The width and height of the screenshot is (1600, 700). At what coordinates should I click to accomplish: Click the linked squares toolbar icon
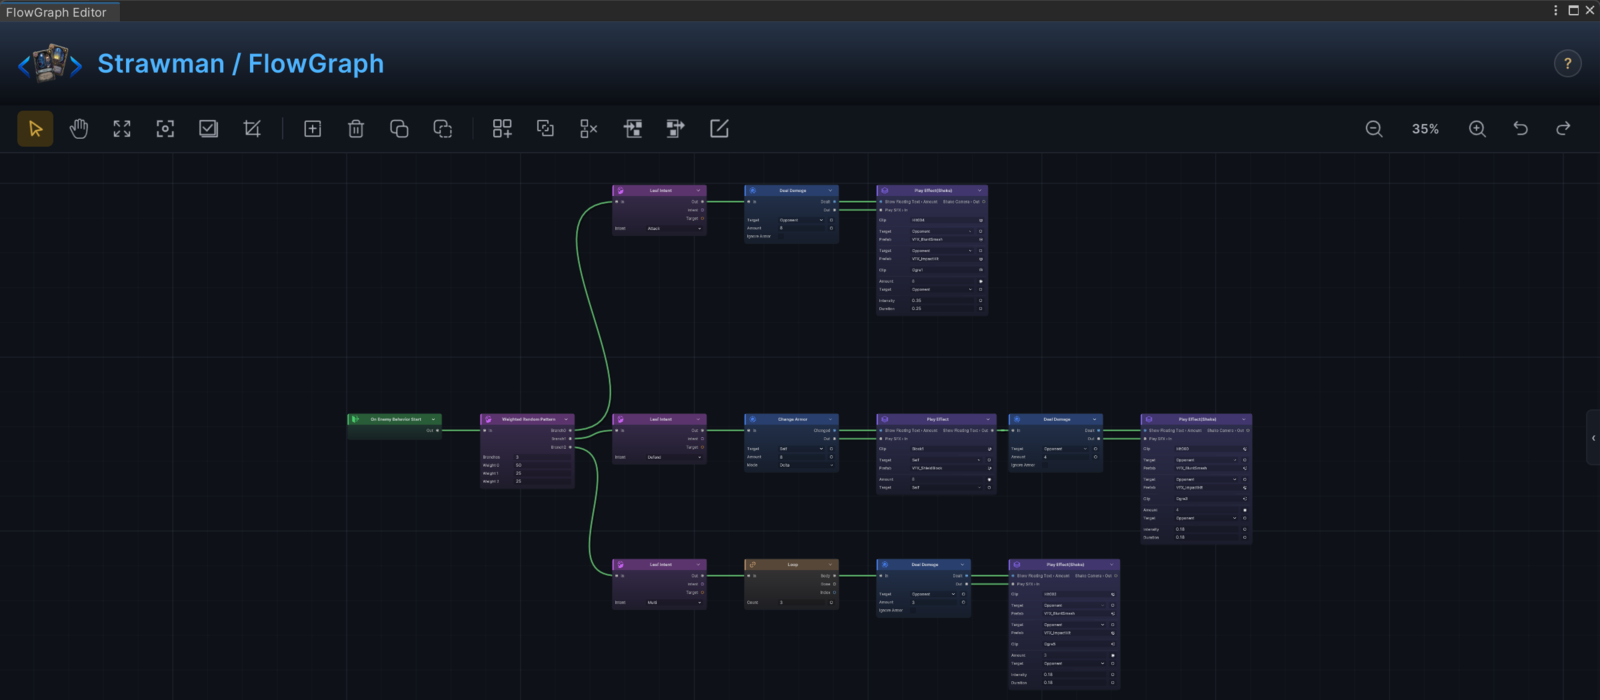(x=545, y=129)
